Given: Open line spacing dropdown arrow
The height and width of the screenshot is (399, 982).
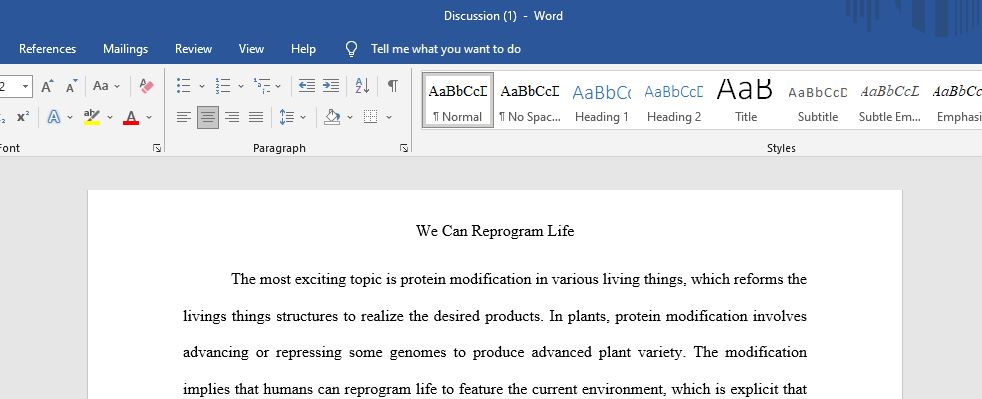Looking at the screenshot, I should click(x=303, y=117).
